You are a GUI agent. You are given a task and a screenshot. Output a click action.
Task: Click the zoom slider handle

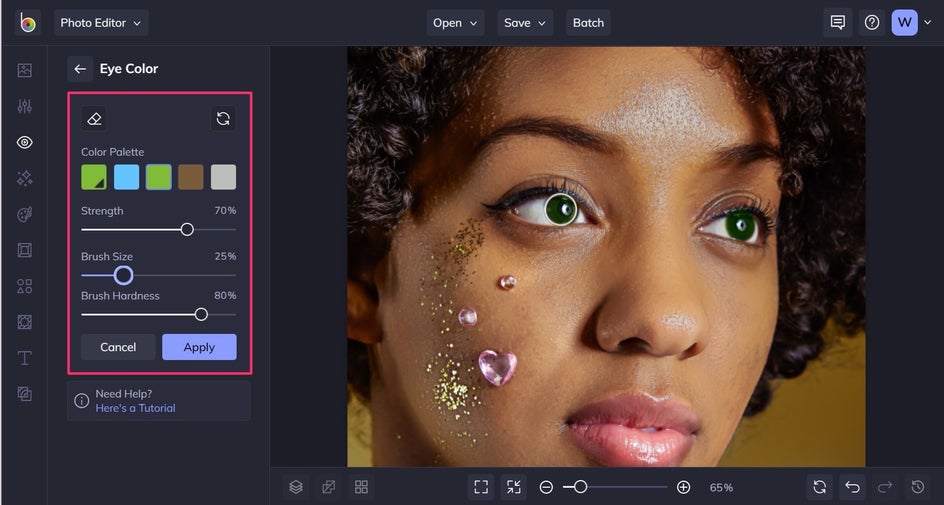coord(580,487)
